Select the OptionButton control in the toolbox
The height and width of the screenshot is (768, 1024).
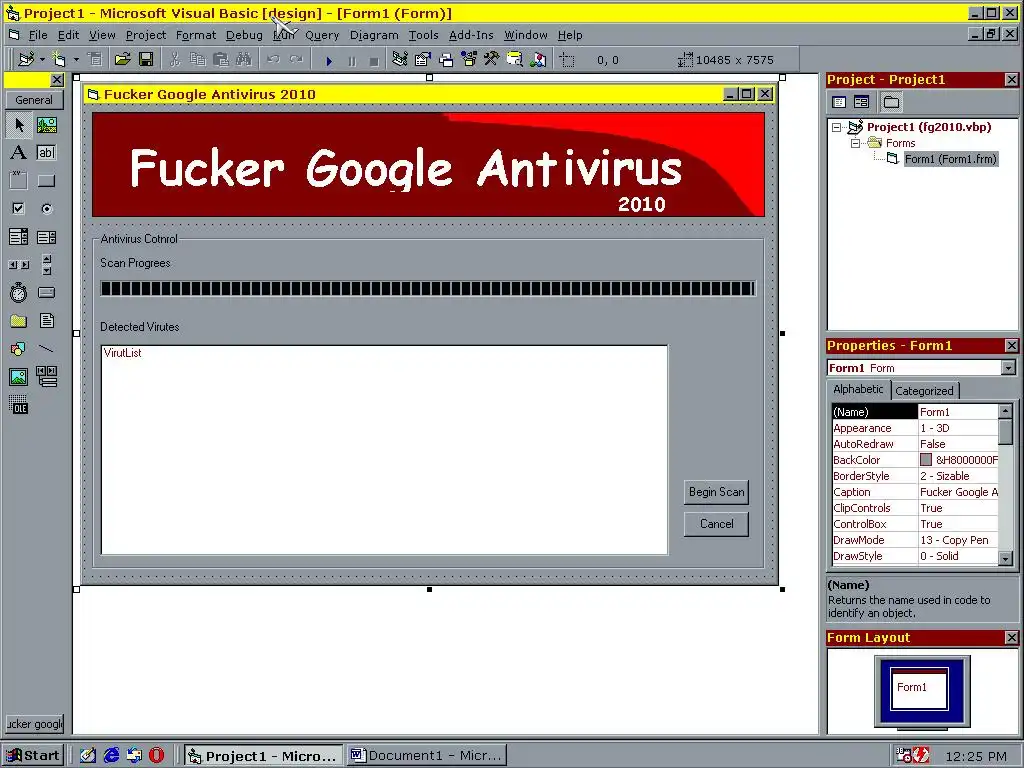click(x=46, y=209)
